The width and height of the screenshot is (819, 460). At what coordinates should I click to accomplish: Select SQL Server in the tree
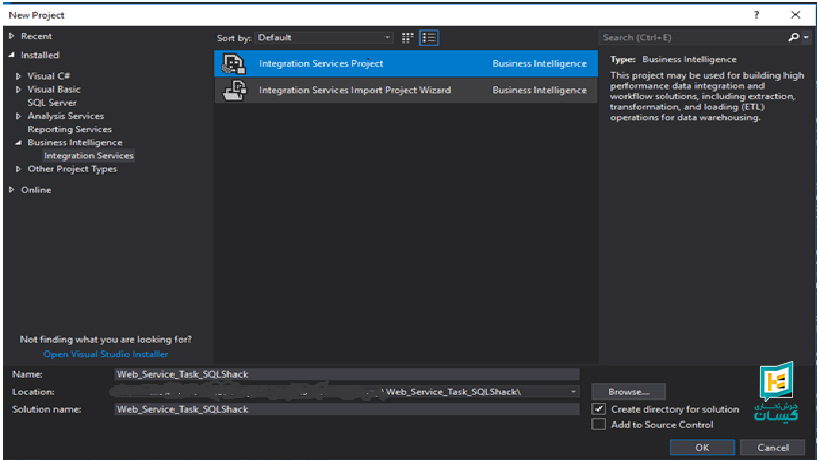52,103
